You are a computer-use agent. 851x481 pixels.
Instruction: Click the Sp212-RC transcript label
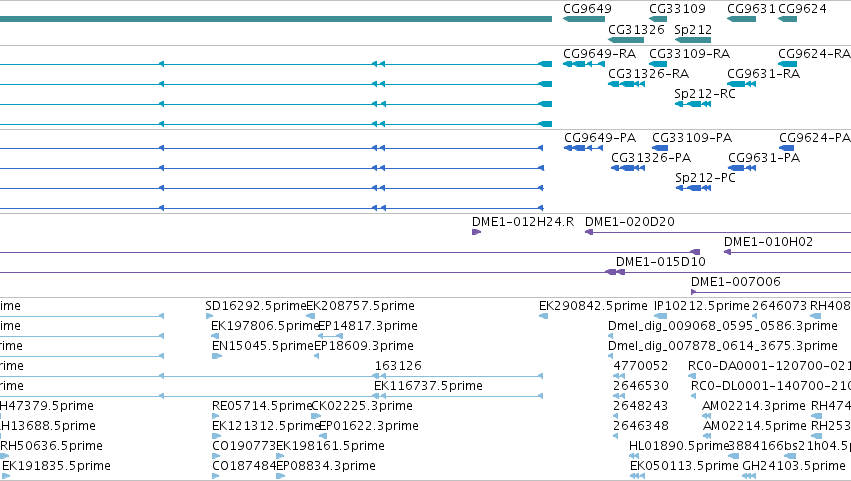coord(705,94)
